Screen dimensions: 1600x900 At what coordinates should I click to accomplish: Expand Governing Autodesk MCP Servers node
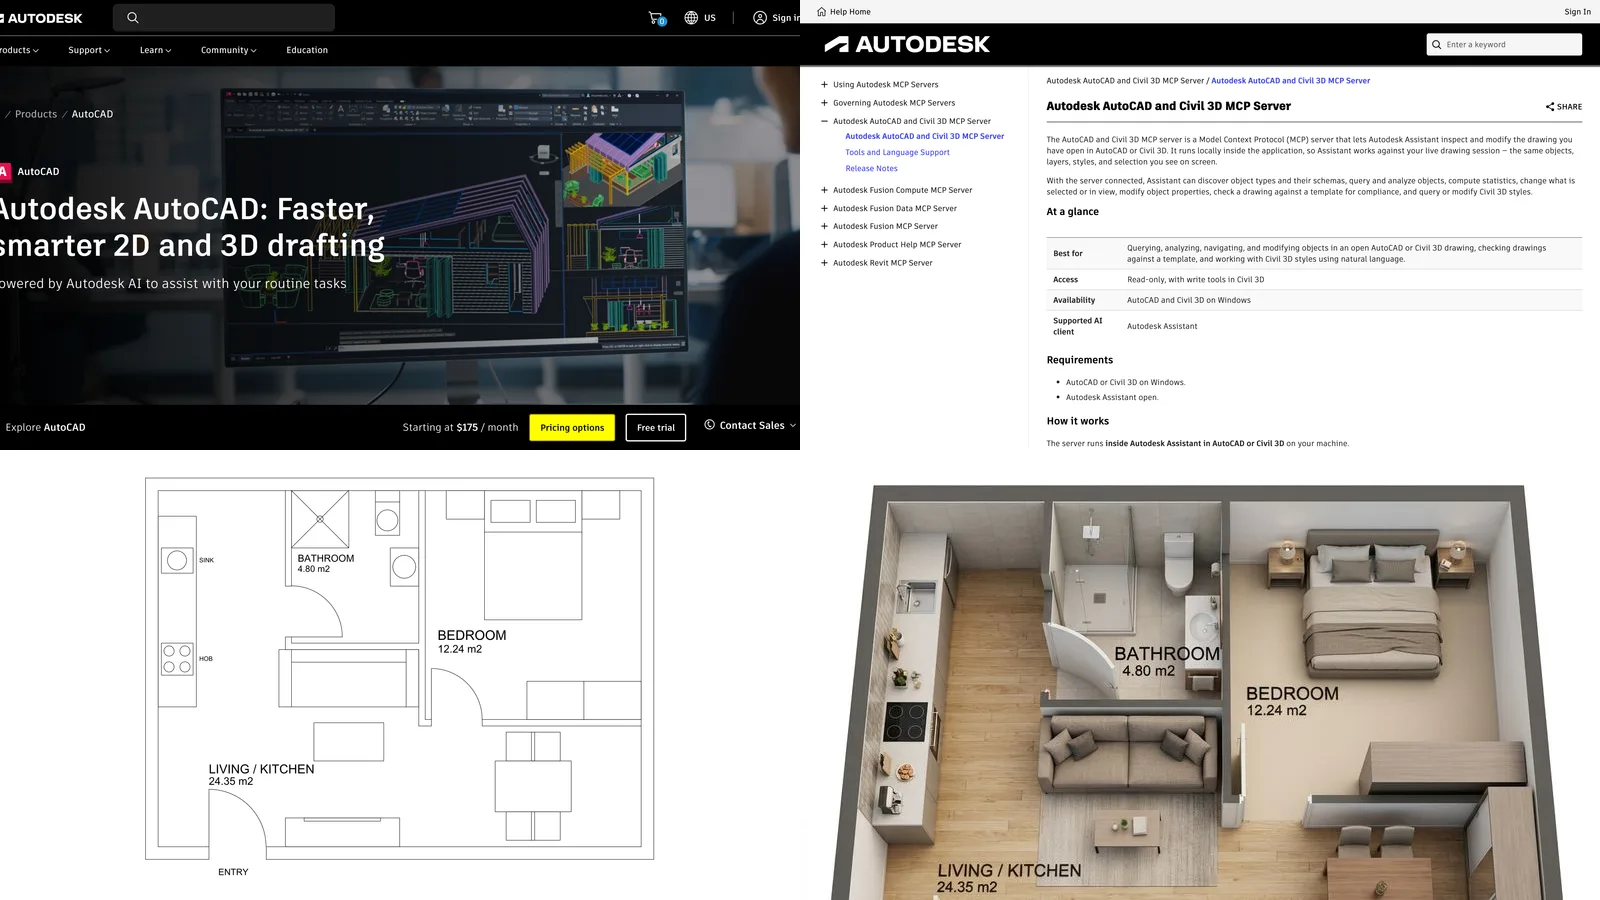(x=824, y=103)
